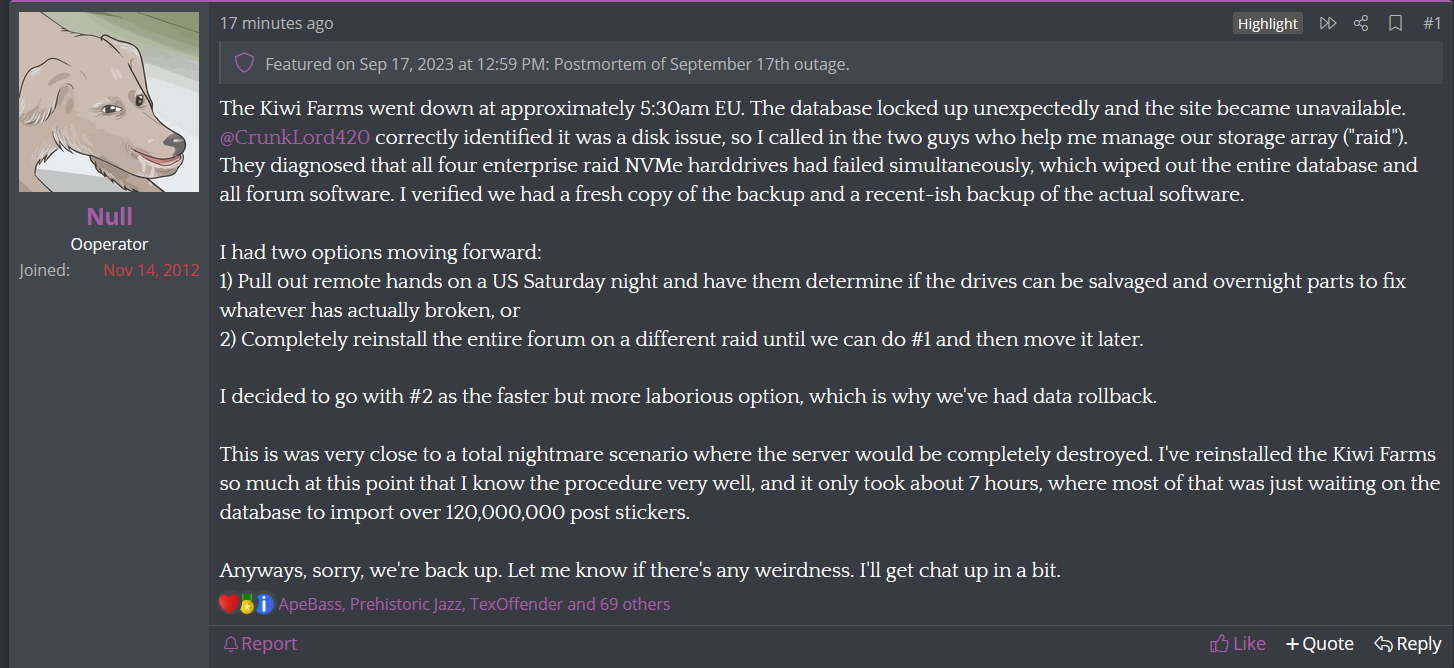
Task: Click the double-arrow skip icon beside Highlight
Action: [1327, 23]
